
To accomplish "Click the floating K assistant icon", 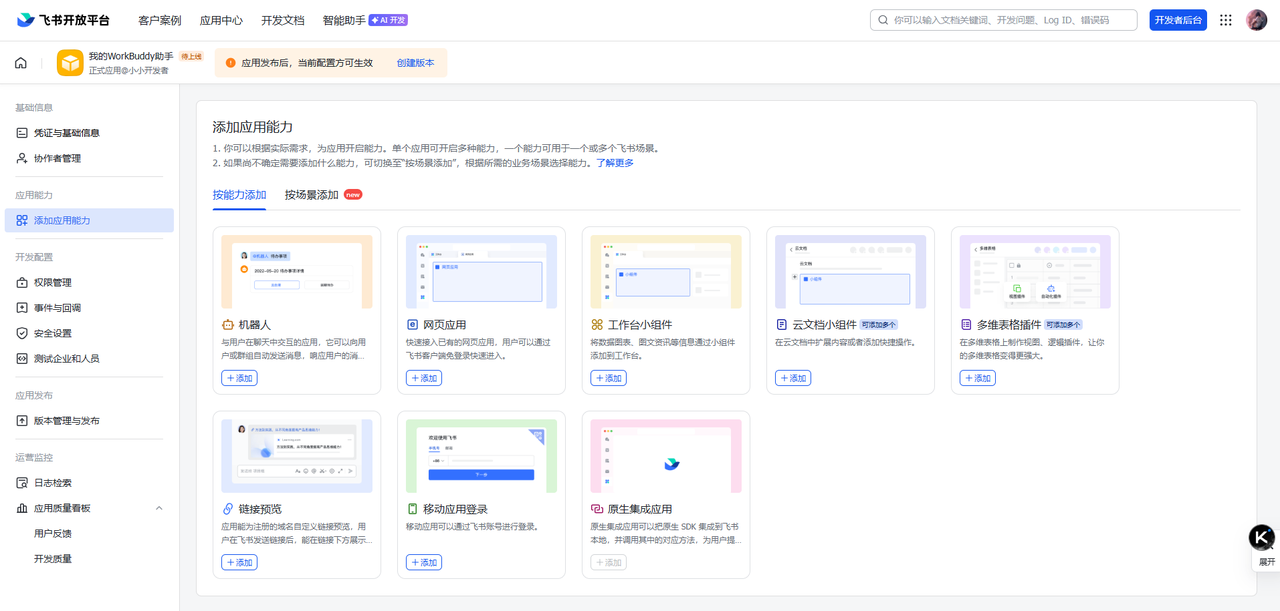I will (1262, 538).
